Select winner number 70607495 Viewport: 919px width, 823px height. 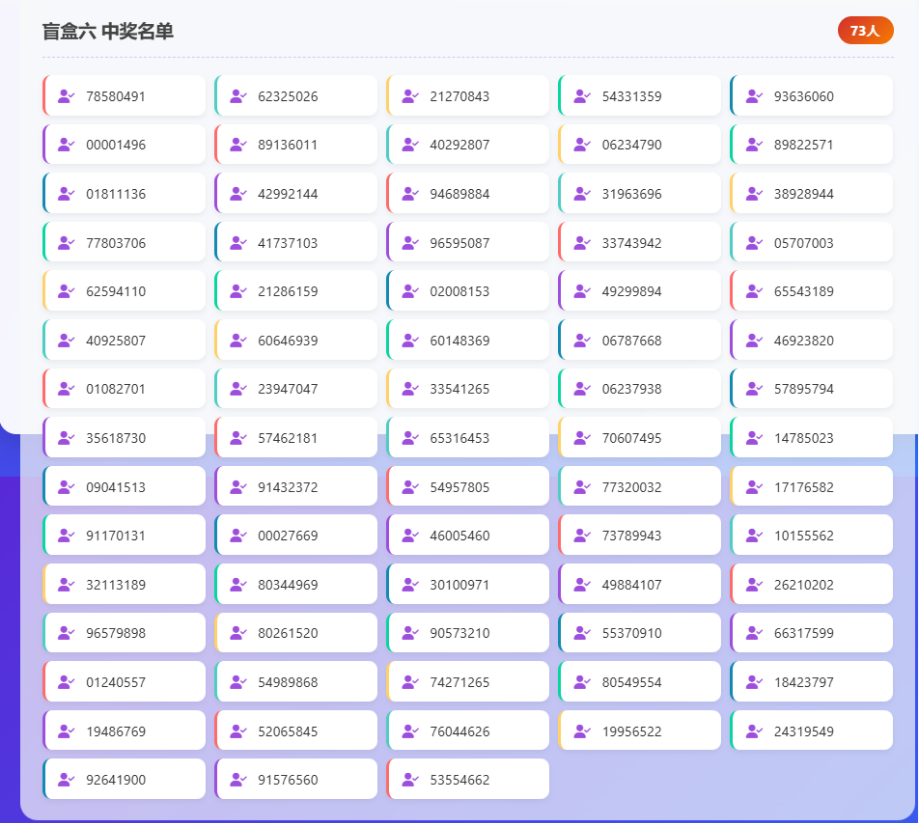tap(640, 438)
